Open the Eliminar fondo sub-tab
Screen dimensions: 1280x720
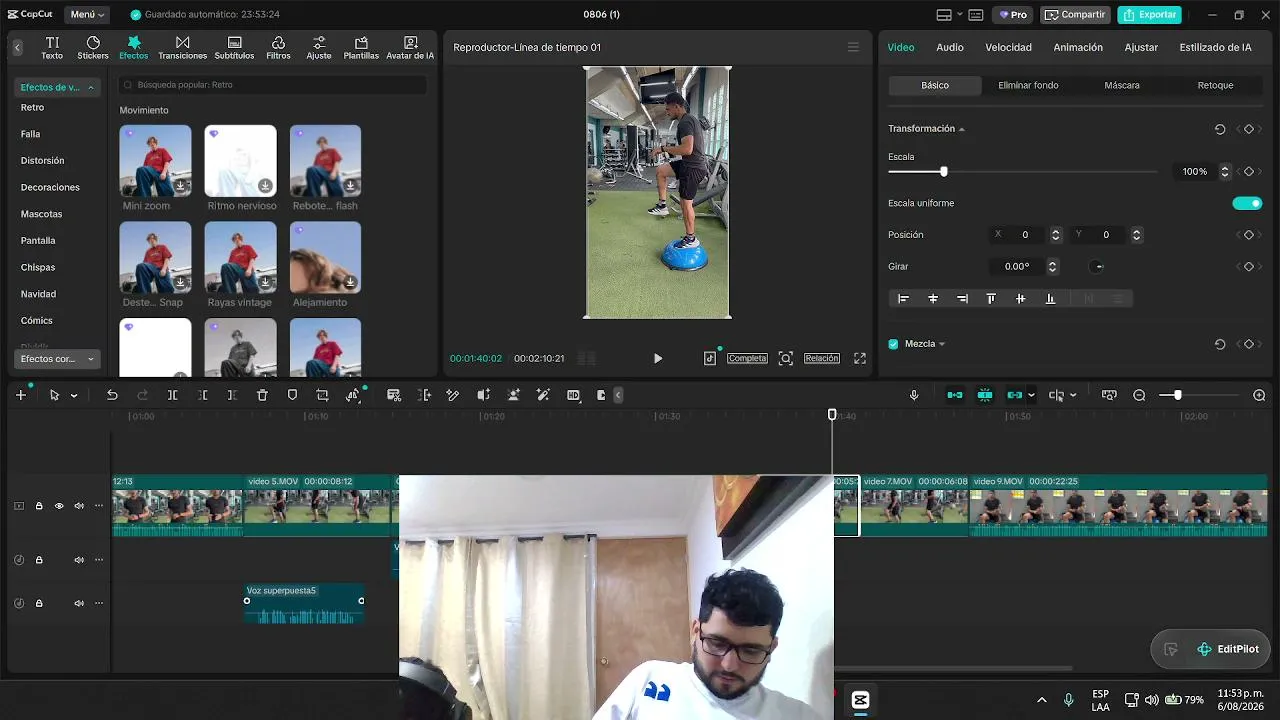tap(1028, 86)
